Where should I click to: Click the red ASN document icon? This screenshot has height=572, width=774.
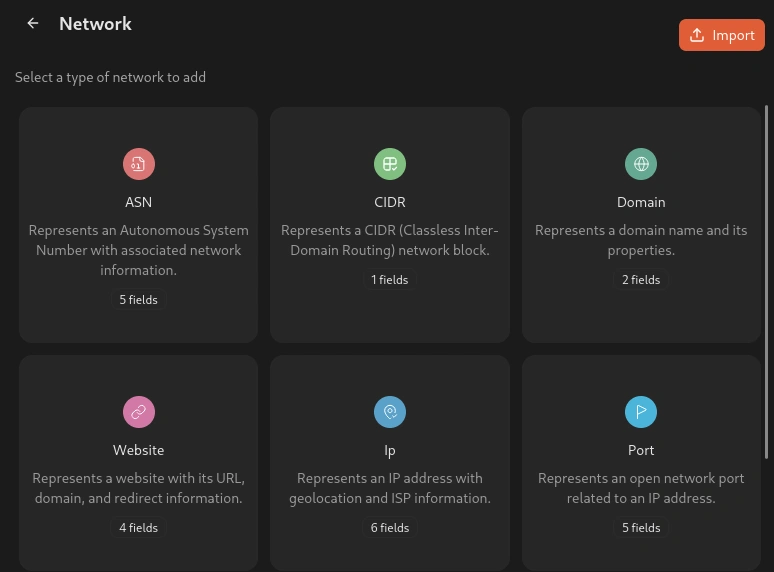click(139, 164)
